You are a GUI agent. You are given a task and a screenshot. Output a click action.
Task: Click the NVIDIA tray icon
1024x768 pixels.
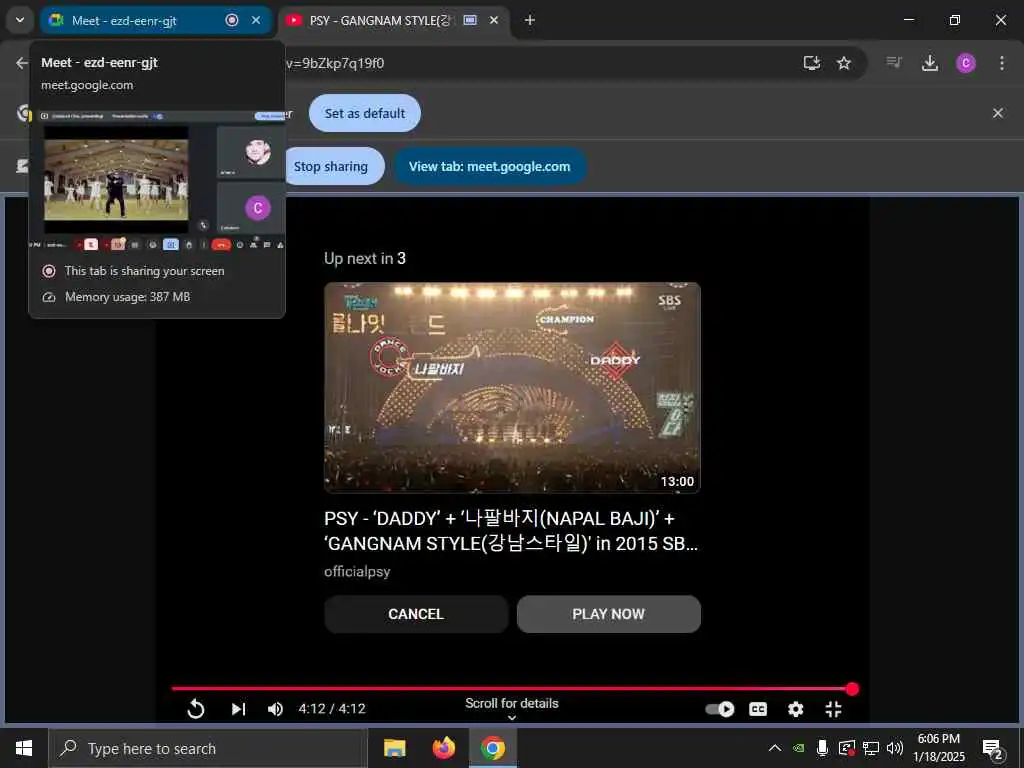[799, 748]
